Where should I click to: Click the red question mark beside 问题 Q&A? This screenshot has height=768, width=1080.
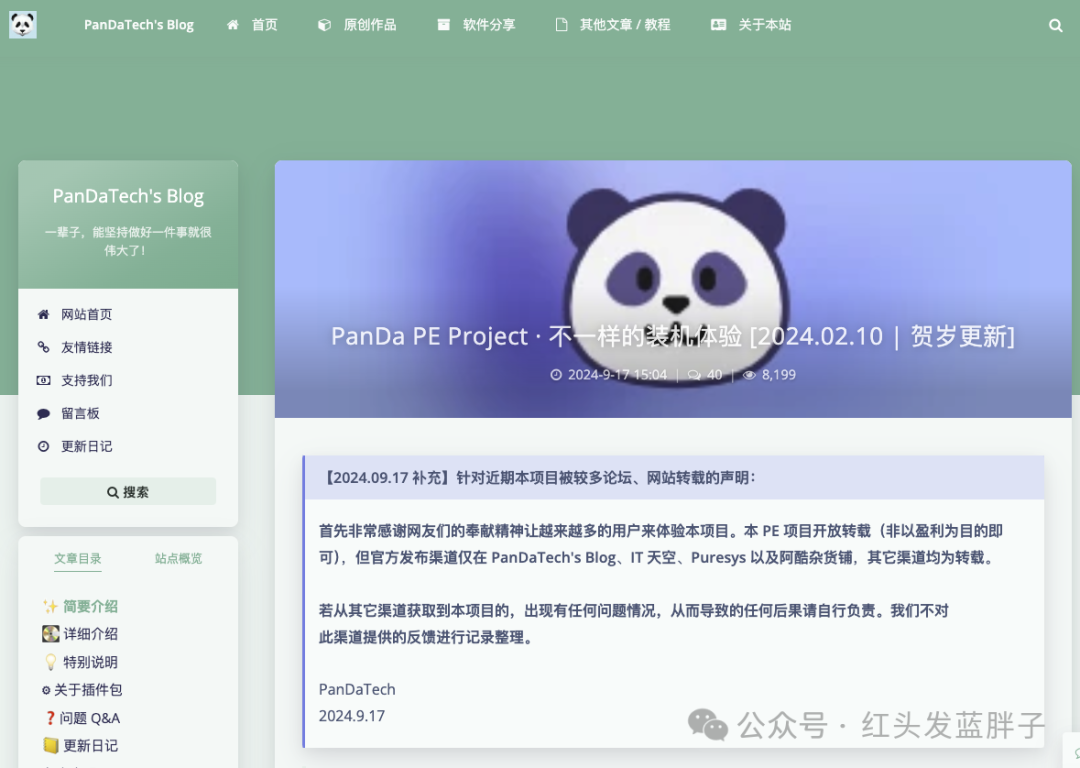(50, 718)
